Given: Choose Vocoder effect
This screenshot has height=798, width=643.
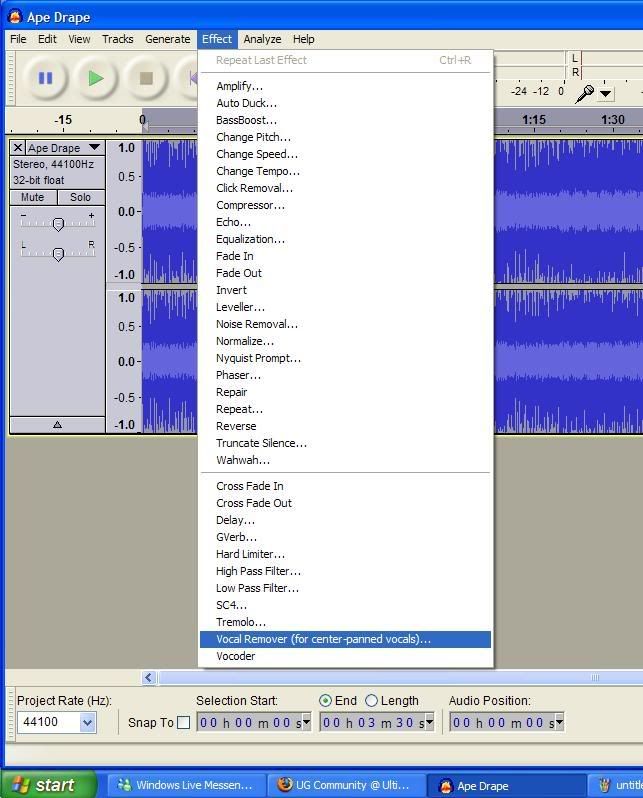Looking at the screenshot, I should pos(345,656).
